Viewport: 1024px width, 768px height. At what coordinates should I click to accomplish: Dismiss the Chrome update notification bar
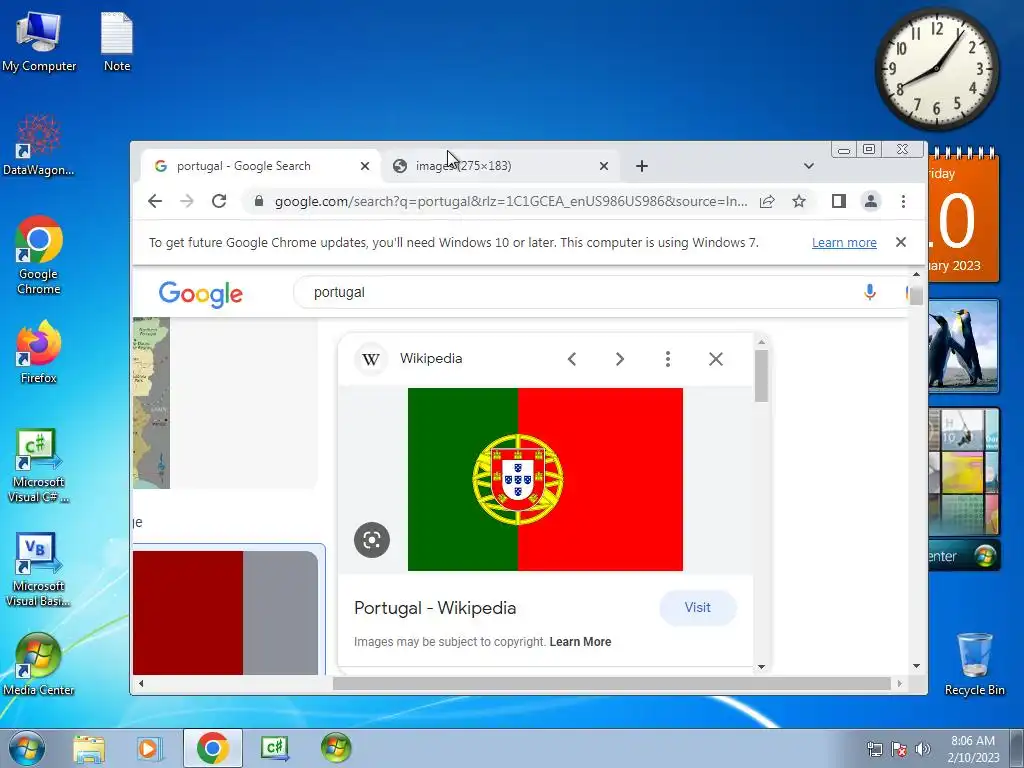(x=901, y=242)
